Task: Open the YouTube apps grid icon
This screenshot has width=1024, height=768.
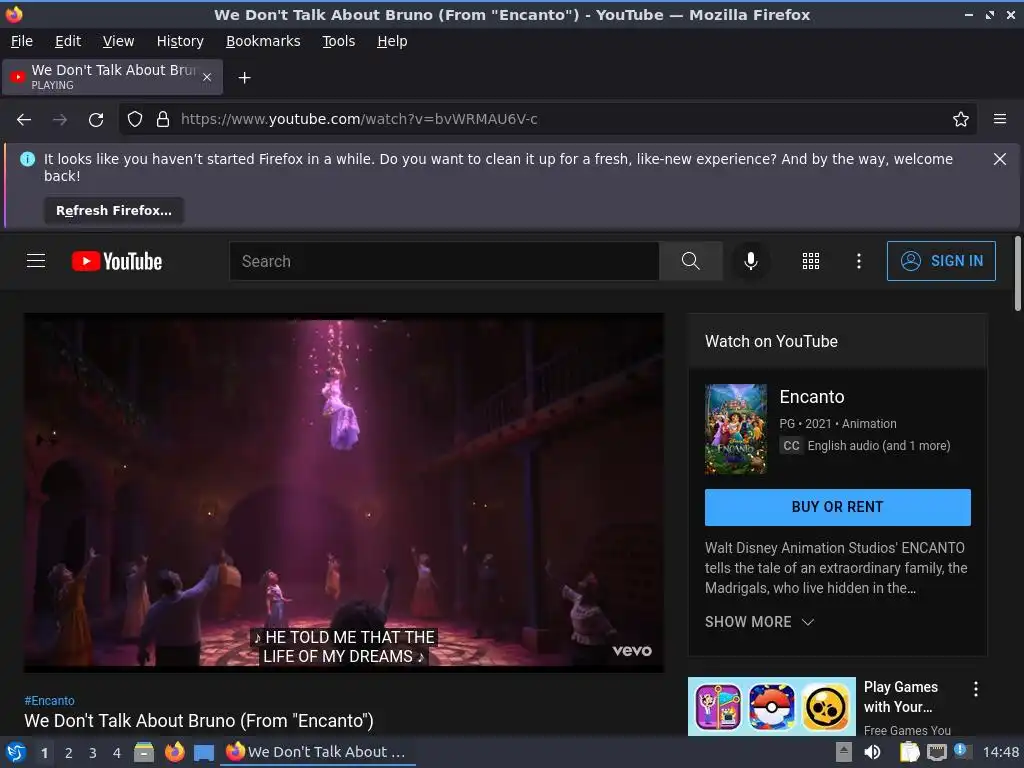Action: pos(810,261)
